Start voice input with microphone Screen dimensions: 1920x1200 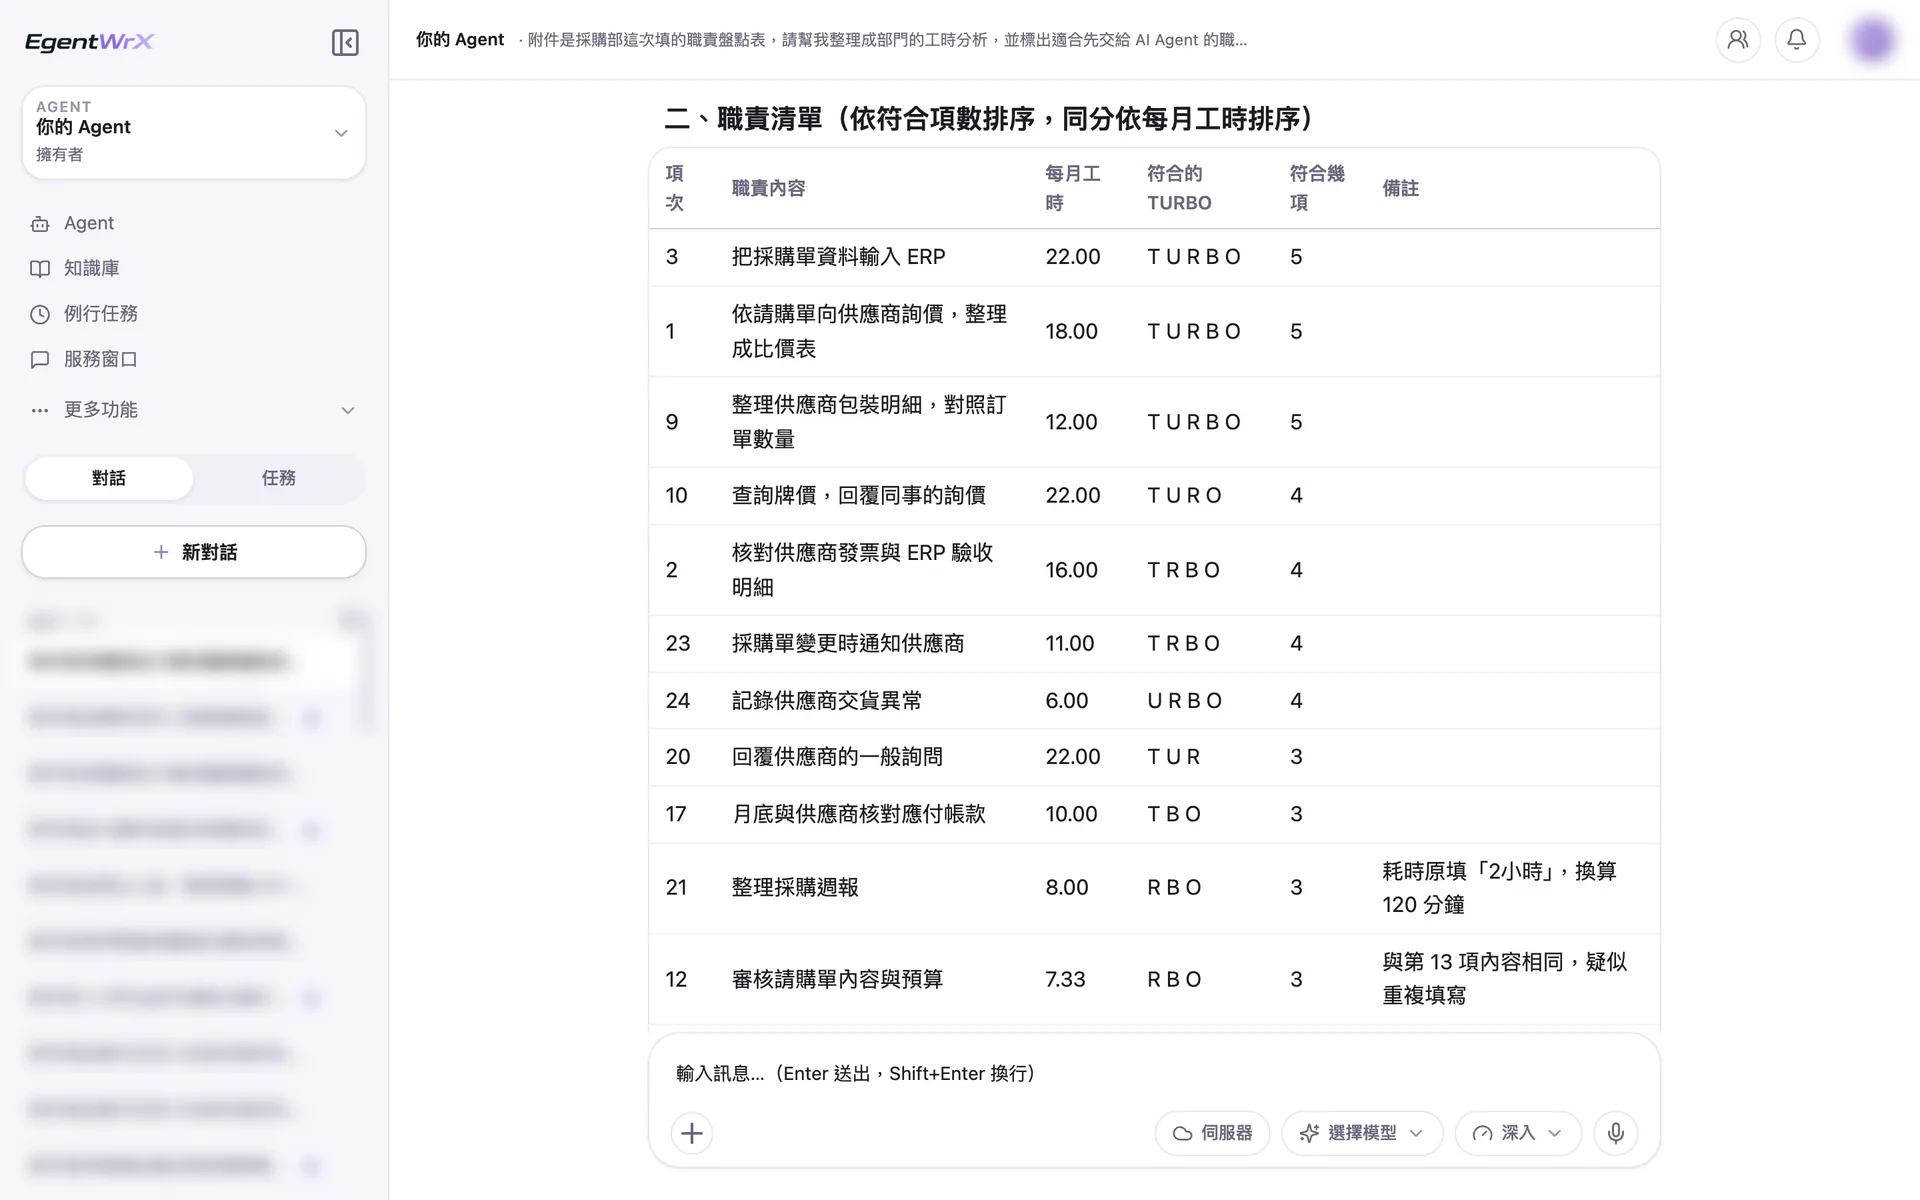[x=1616, y=1133]
